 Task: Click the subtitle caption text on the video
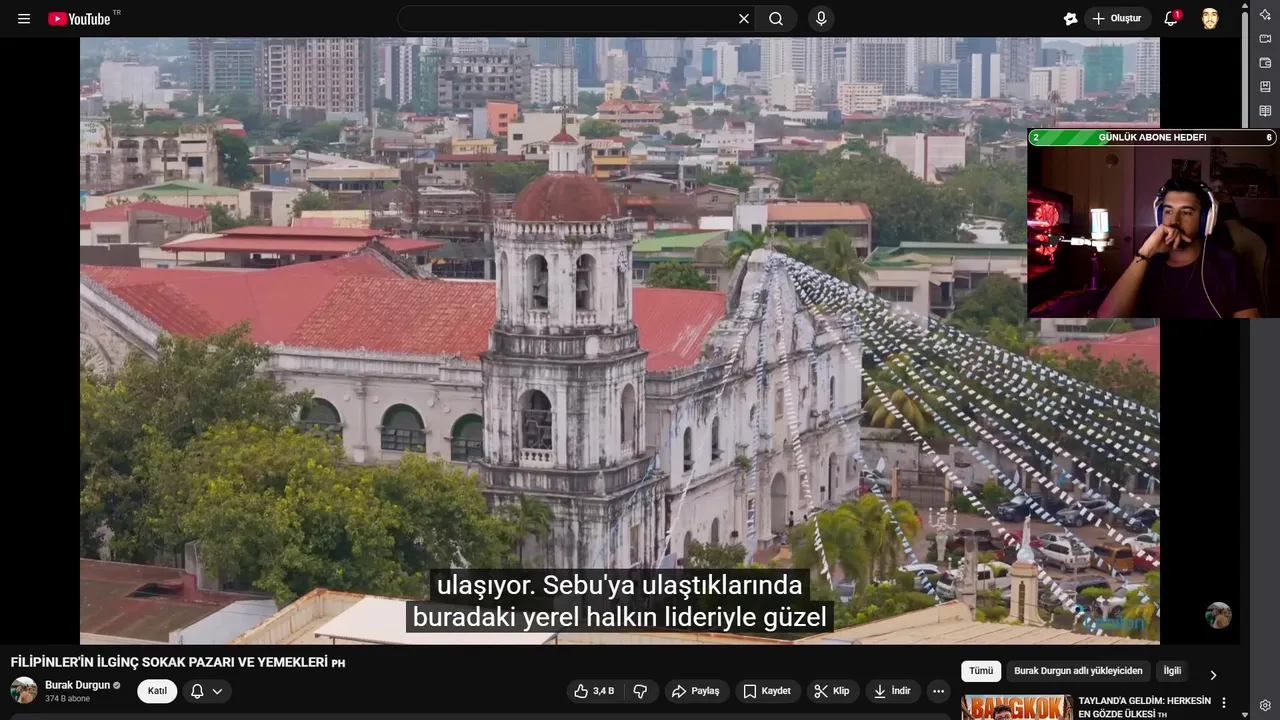tap(620, 601)
